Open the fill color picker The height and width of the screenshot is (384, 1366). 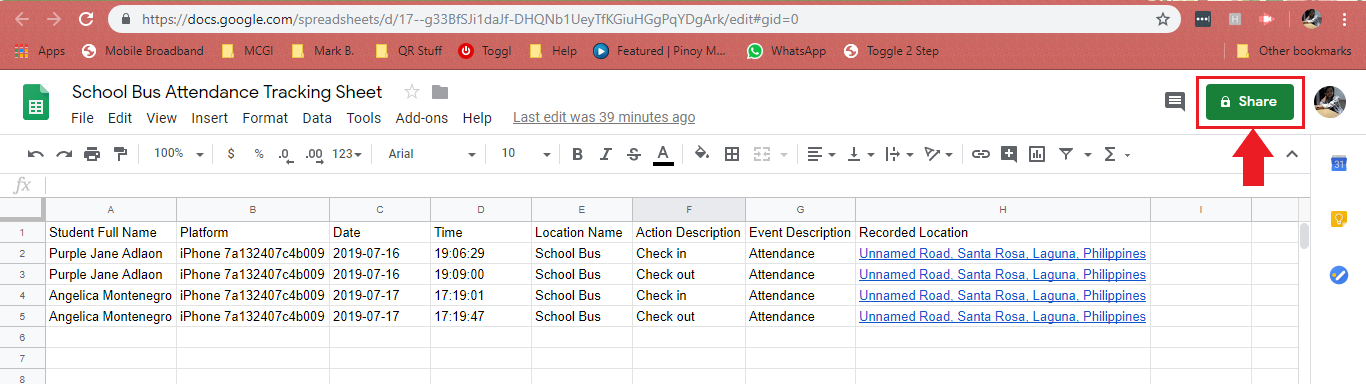point(701,154)
